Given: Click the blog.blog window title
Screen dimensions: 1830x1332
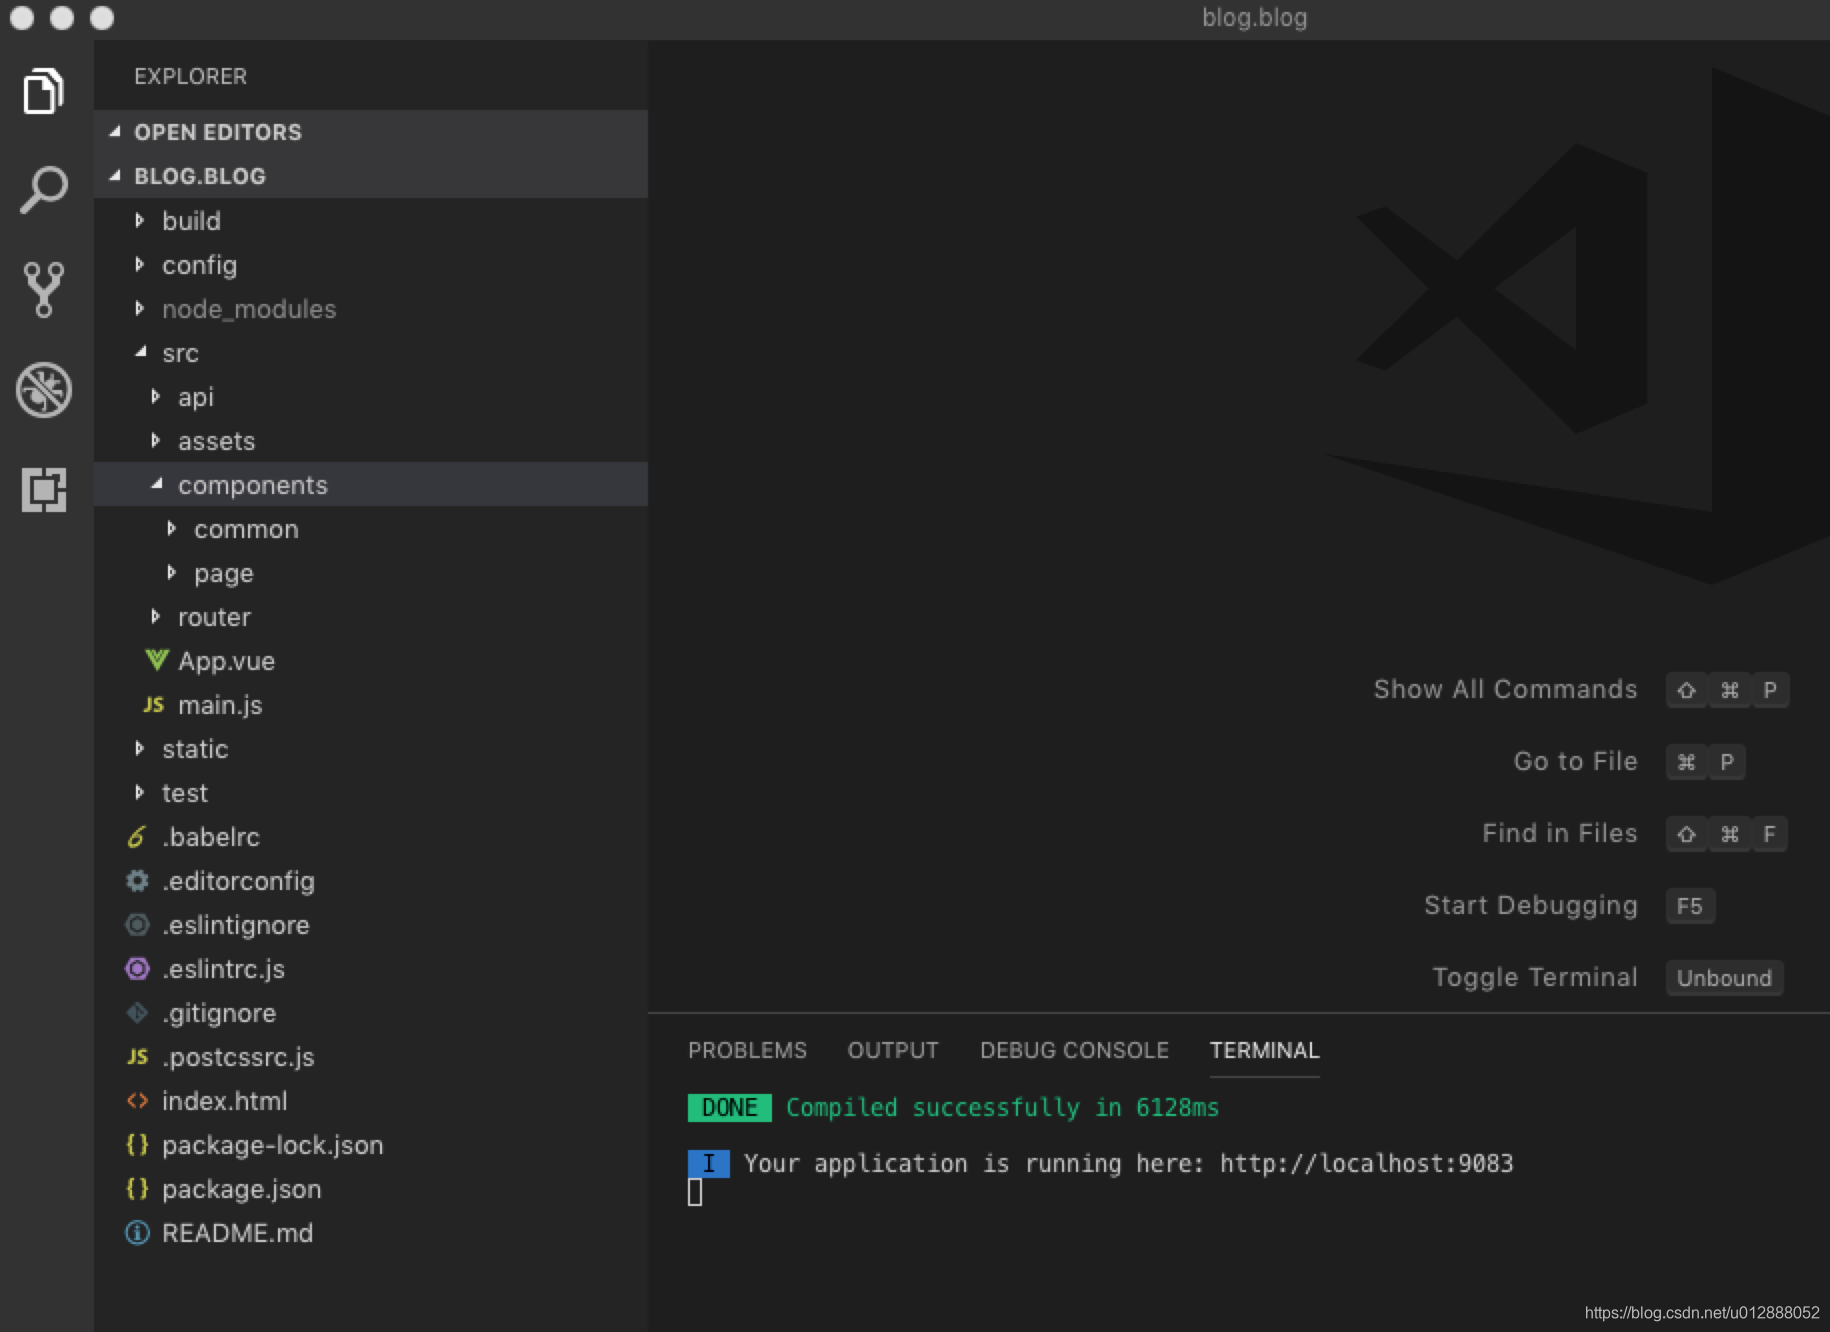Looking at the screenshot, I should (1254, 17).
